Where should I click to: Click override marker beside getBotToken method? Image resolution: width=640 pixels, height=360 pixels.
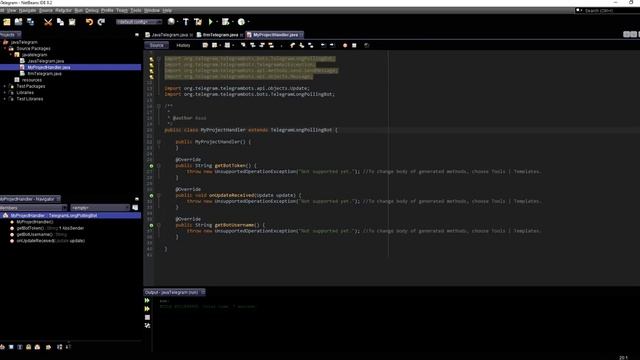click(151, 166)
